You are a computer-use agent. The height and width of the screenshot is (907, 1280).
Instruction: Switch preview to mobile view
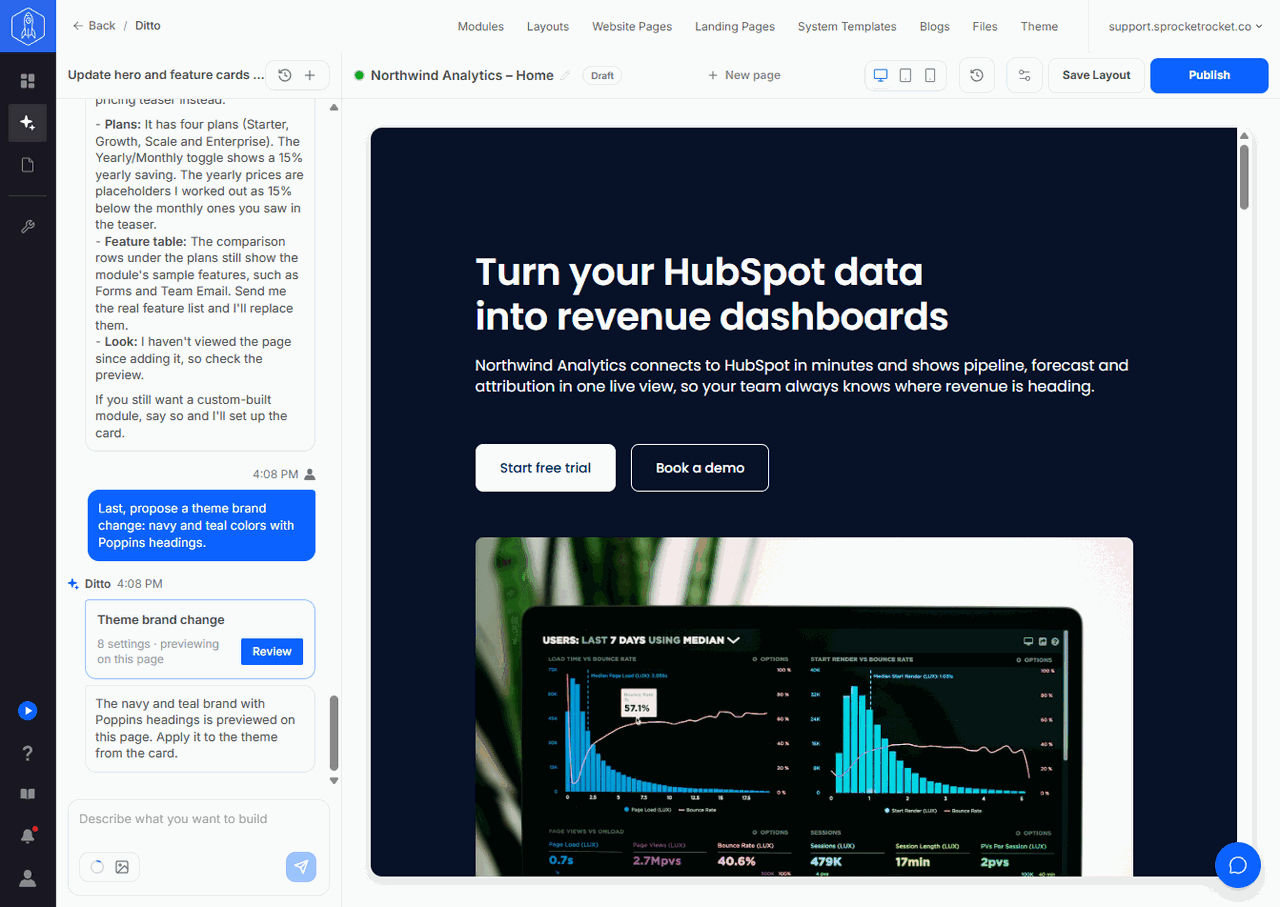pyautogui.click(x=930, y=75)
